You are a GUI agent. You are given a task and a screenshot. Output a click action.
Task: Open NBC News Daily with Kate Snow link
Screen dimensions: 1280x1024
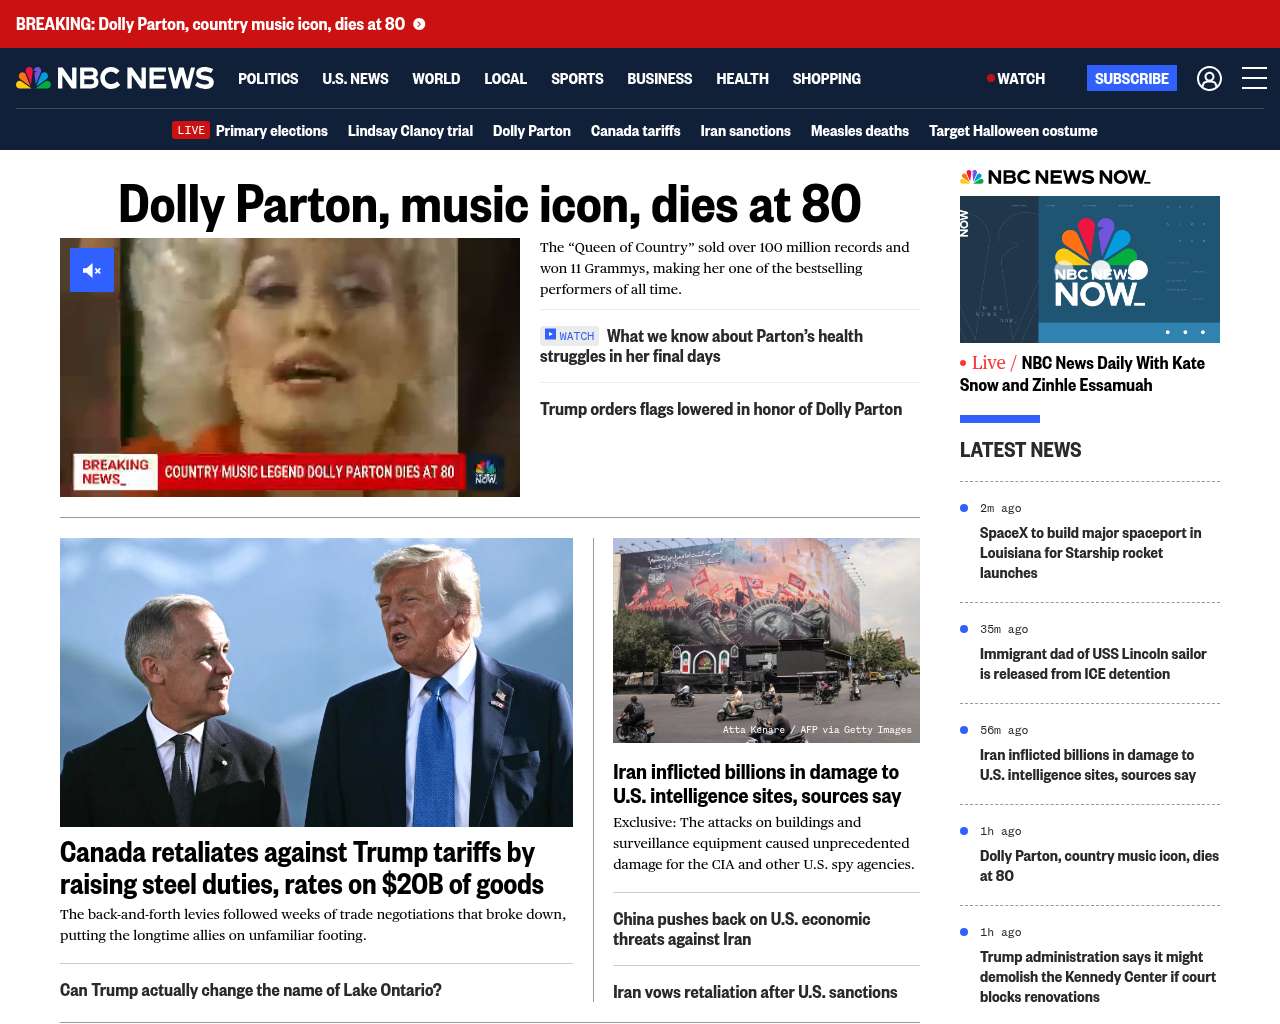[1082, 374]
